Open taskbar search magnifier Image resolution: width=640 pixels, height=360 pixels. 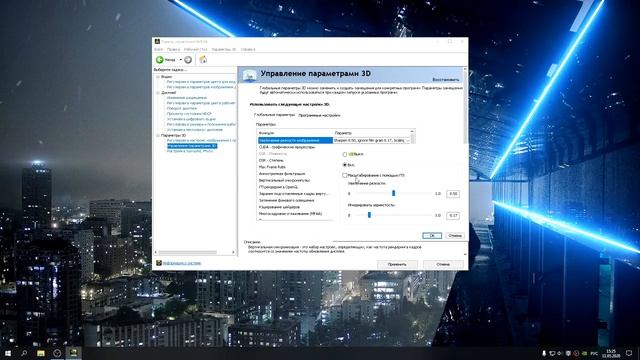tap(24, 353)
